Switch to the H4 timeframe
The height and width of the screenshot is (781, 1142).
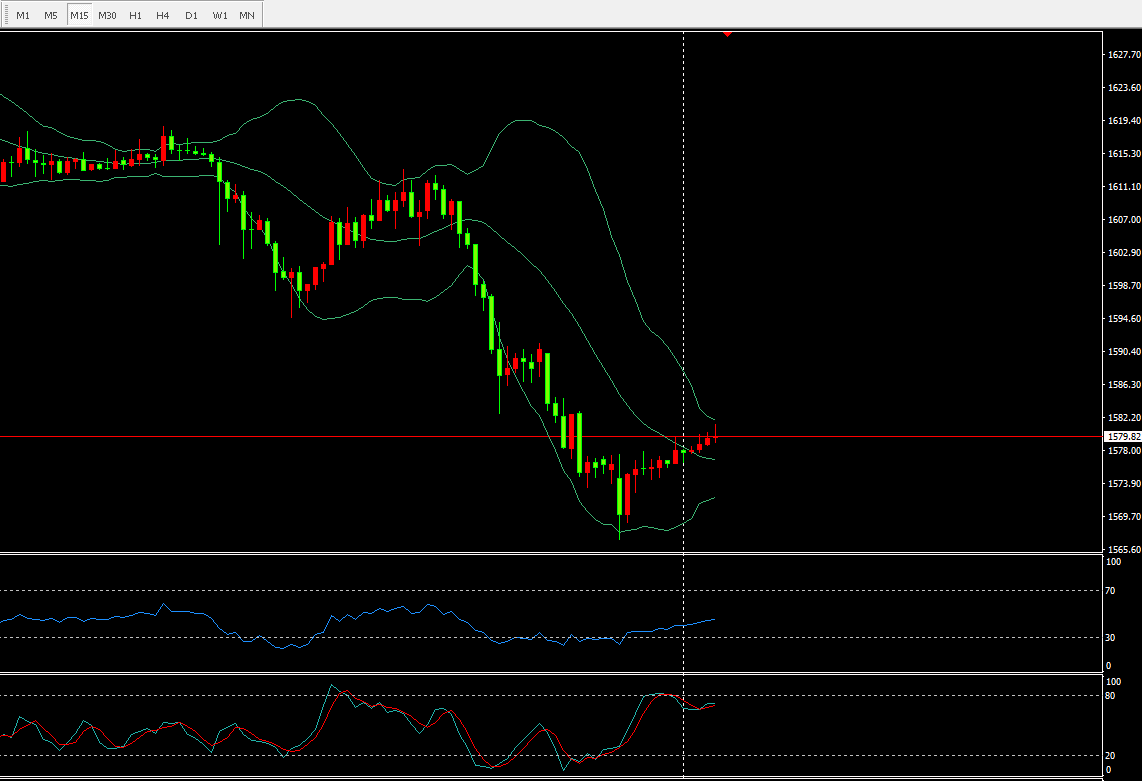pos(163,15)
